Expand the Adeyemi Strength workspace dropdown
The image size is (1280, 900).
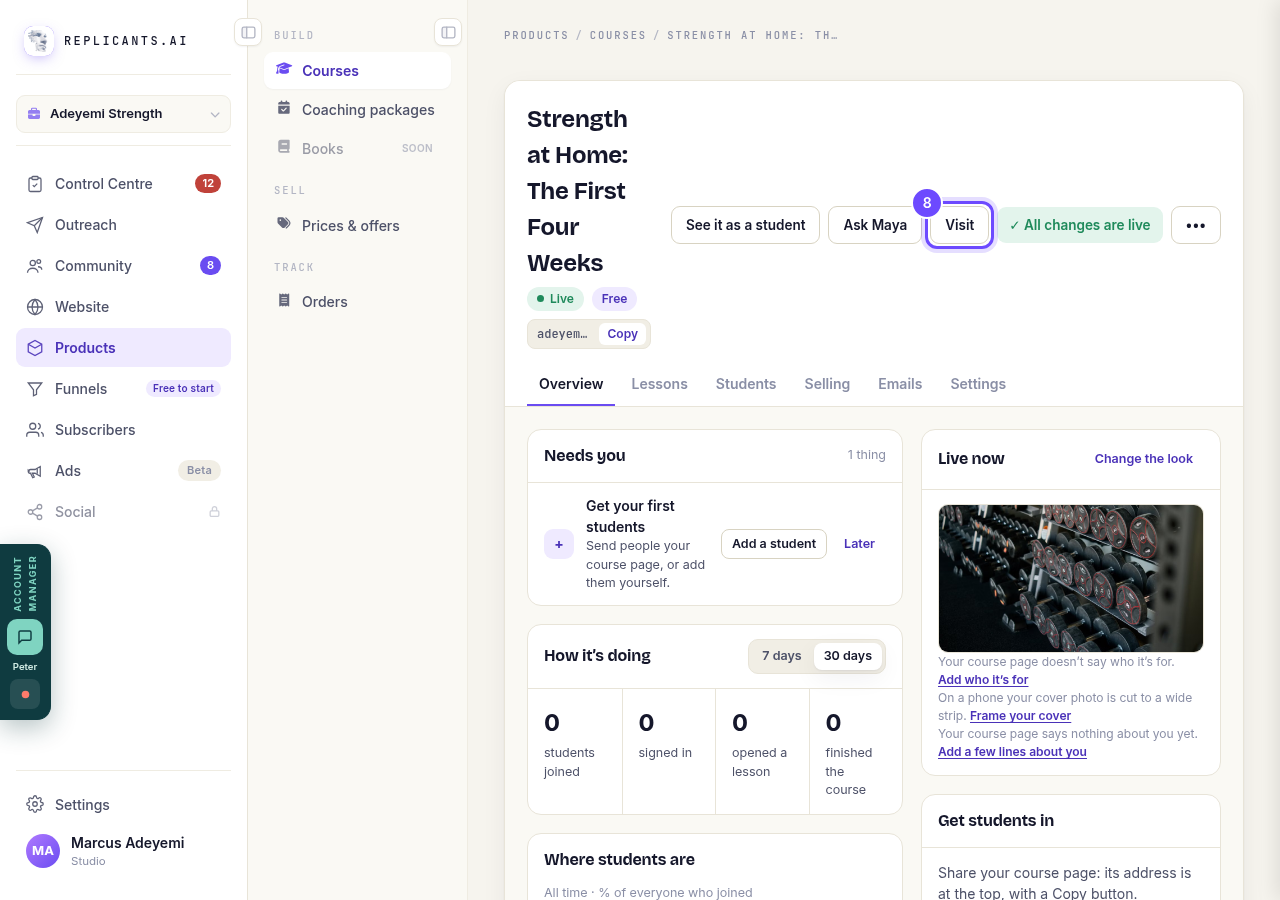click(123, 114)
